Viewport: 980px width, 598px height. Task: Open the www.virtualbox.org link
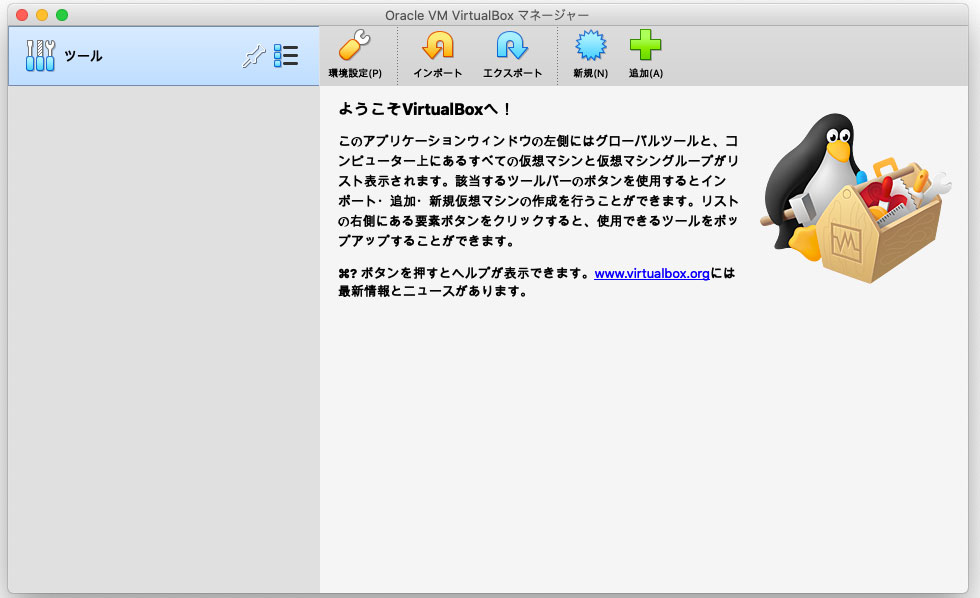[x=652, y=273]
